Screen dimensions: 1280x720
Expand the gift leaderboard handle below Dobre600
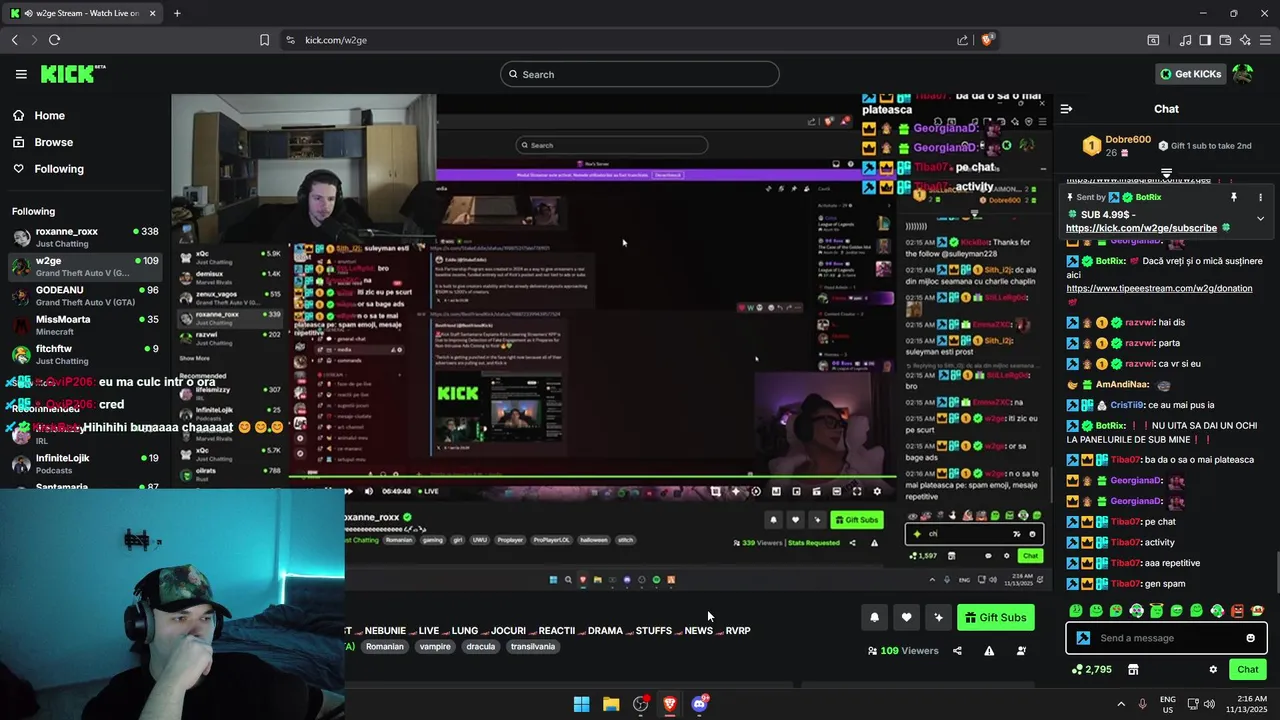(x=1166, y=173)
